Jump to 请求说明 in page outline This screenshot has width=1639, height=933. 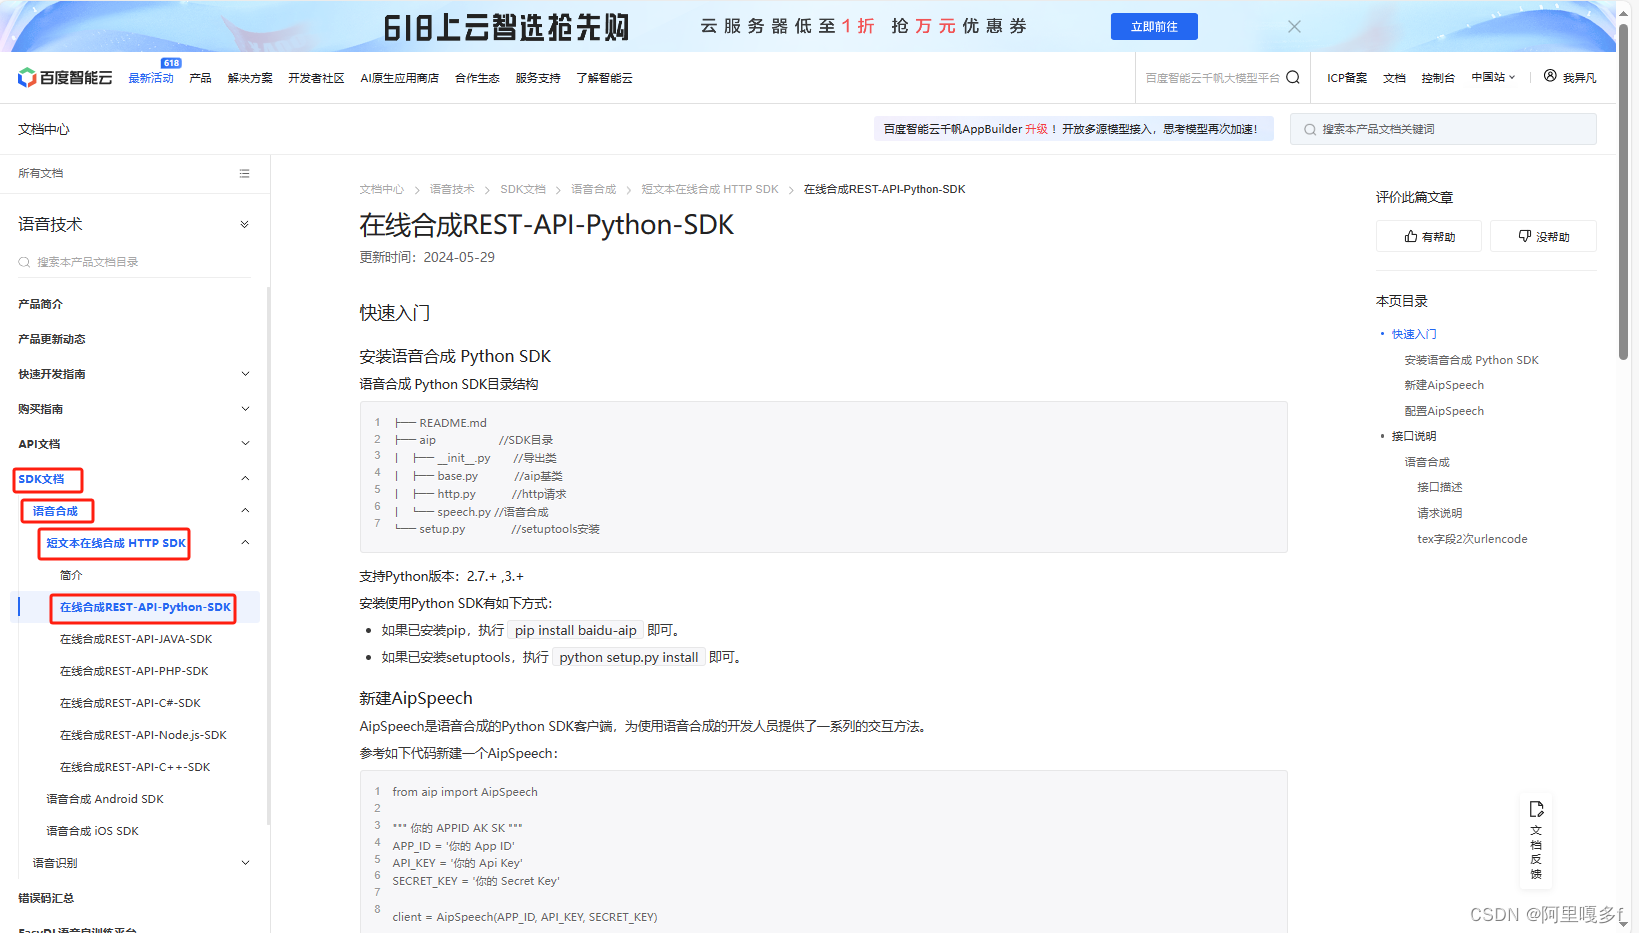coord(1440,513)
